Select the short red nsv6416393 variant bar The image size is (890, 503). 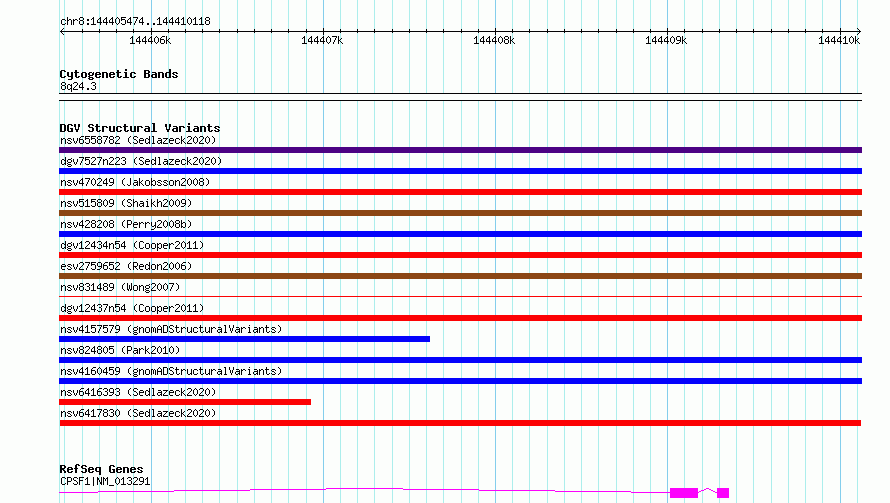pos(185,402)
